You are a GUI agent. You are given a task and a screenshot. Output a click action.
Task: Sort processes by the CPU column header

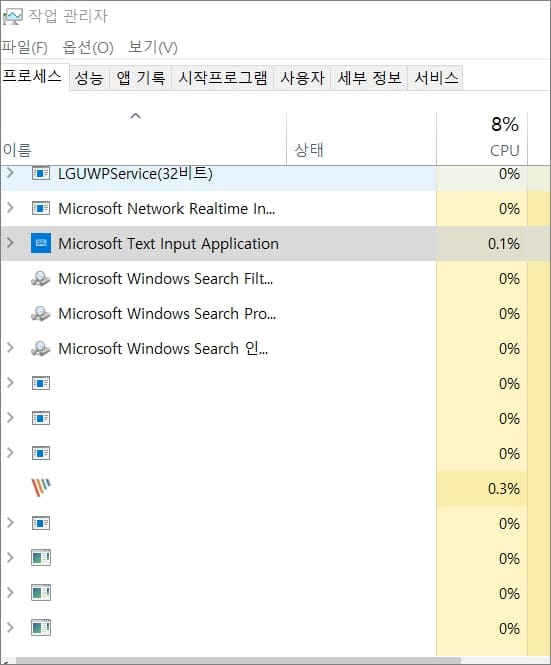tap(482, 138)
